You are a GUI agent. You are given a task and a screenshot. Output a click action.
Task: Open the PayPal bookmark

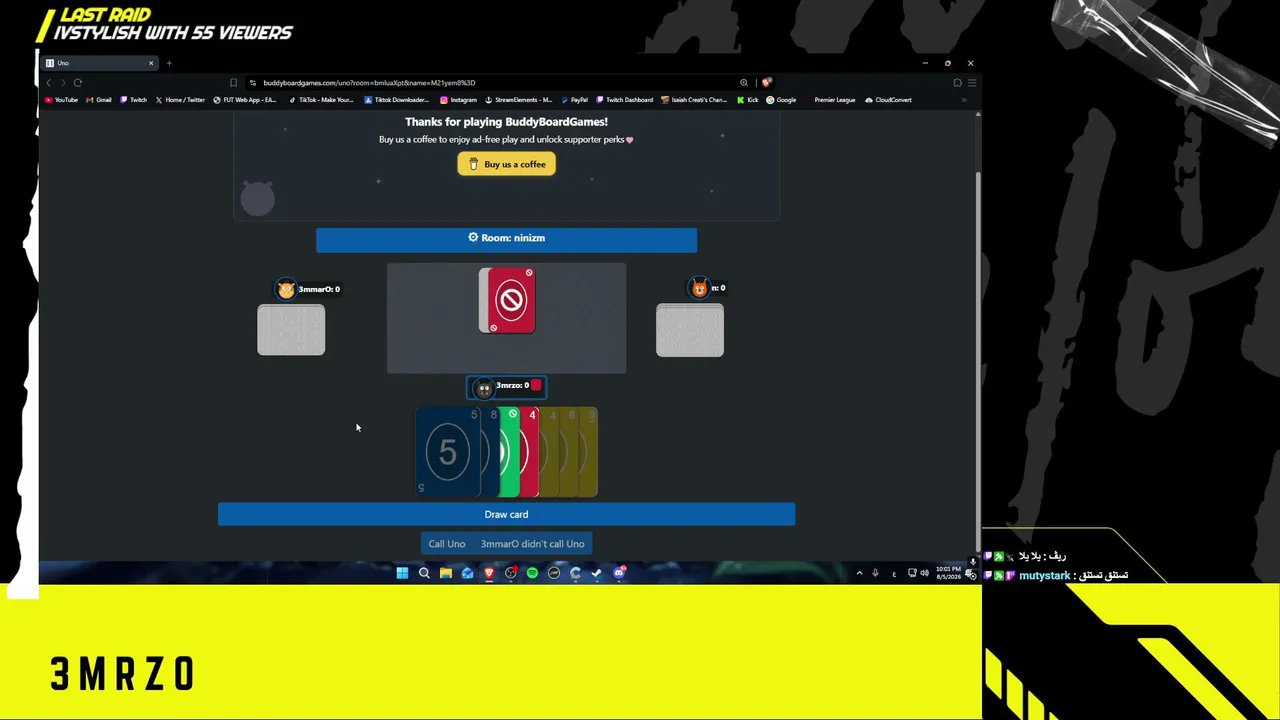(x=574, y=100)
